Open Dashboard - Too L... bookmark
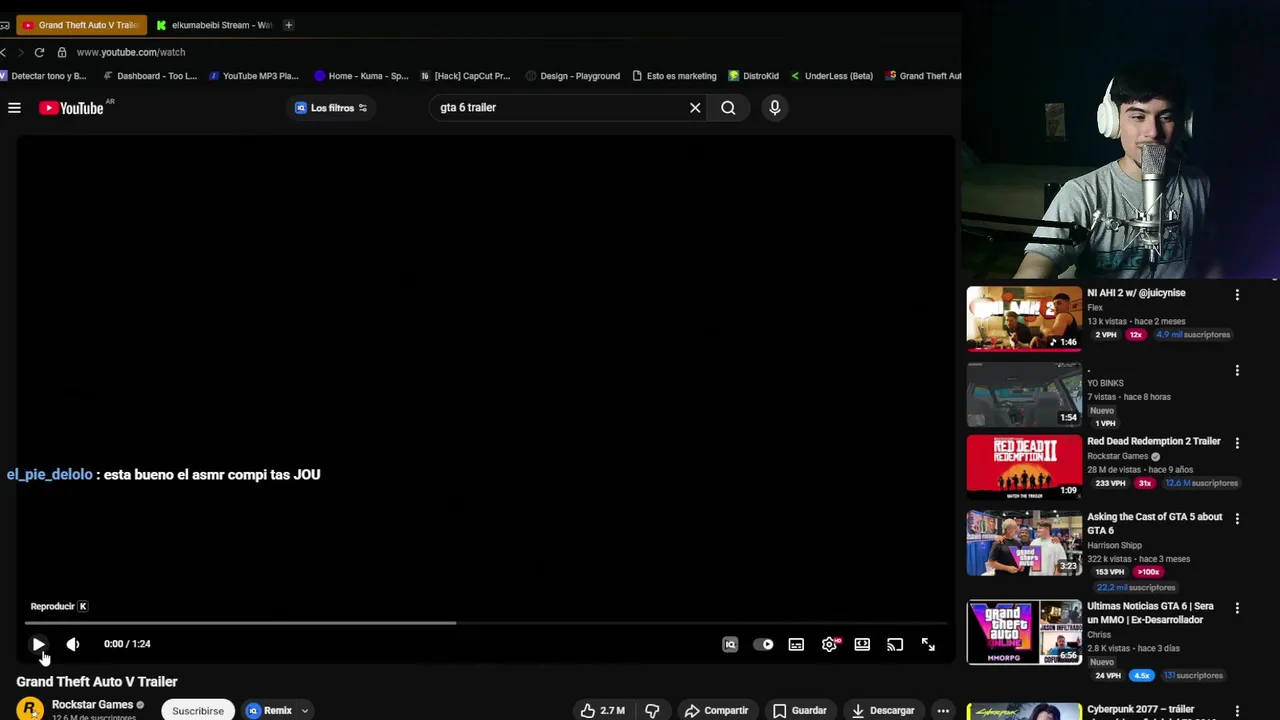 pos(150,76)
